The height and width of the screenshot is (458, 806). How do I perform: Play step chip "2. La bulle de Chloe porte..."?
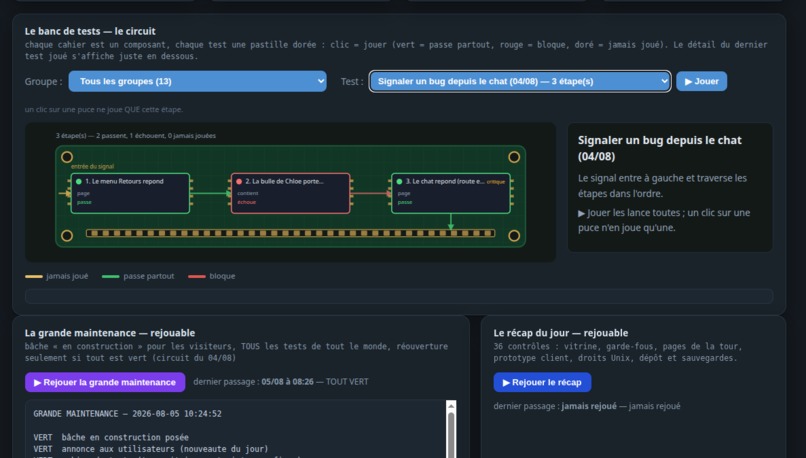coord(290,193)
